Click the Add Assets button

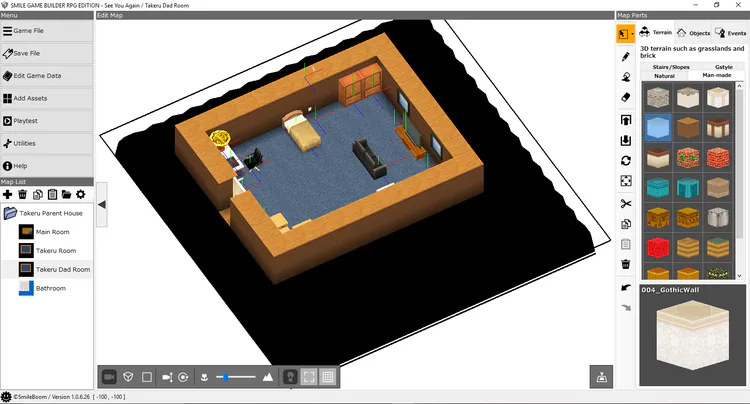point(46,98)
